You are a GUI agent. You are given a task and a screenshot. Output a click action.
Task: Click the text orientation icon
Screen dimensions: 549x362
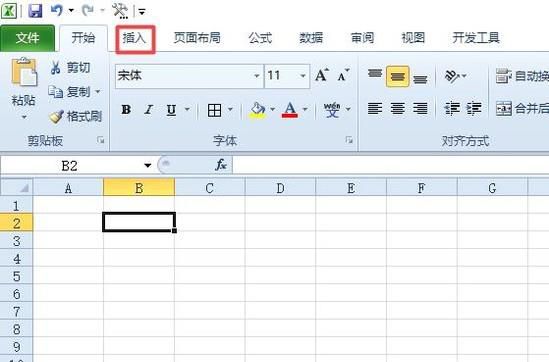[452, 76]
